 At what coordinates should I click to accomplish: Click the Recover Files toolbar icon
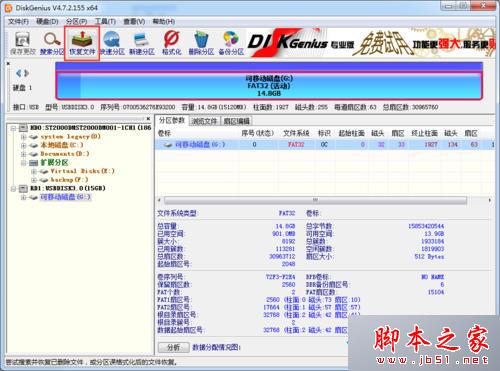[82, 43]
